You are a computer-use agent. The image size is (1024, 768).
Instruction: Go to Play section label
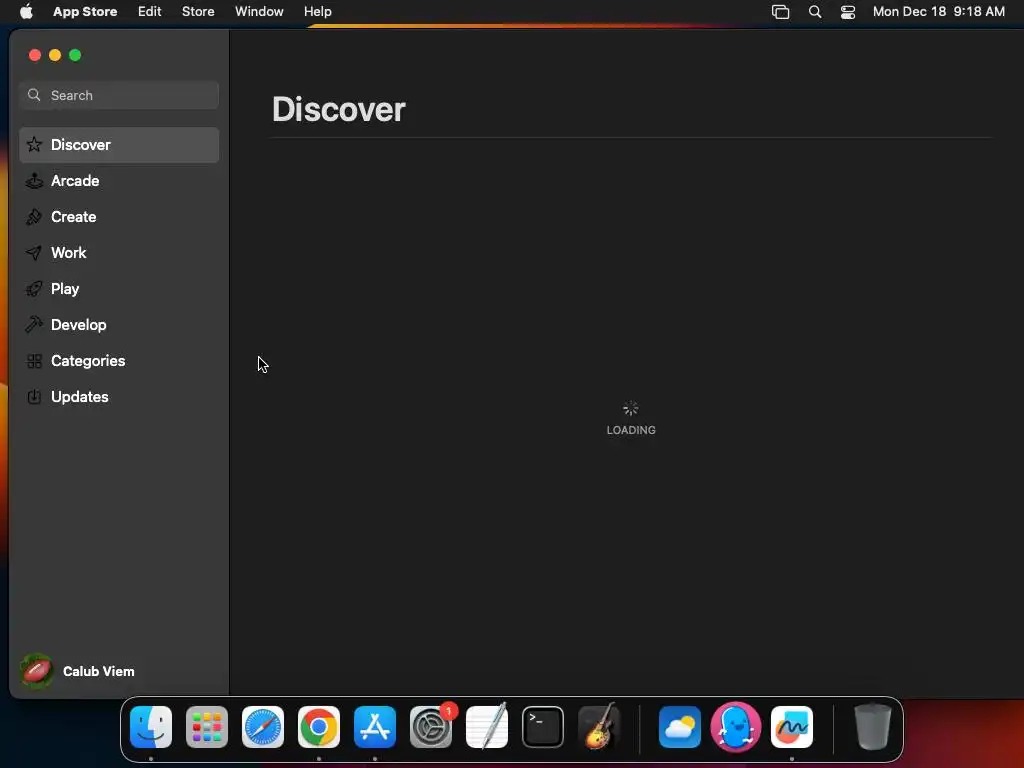coord(65,289)
